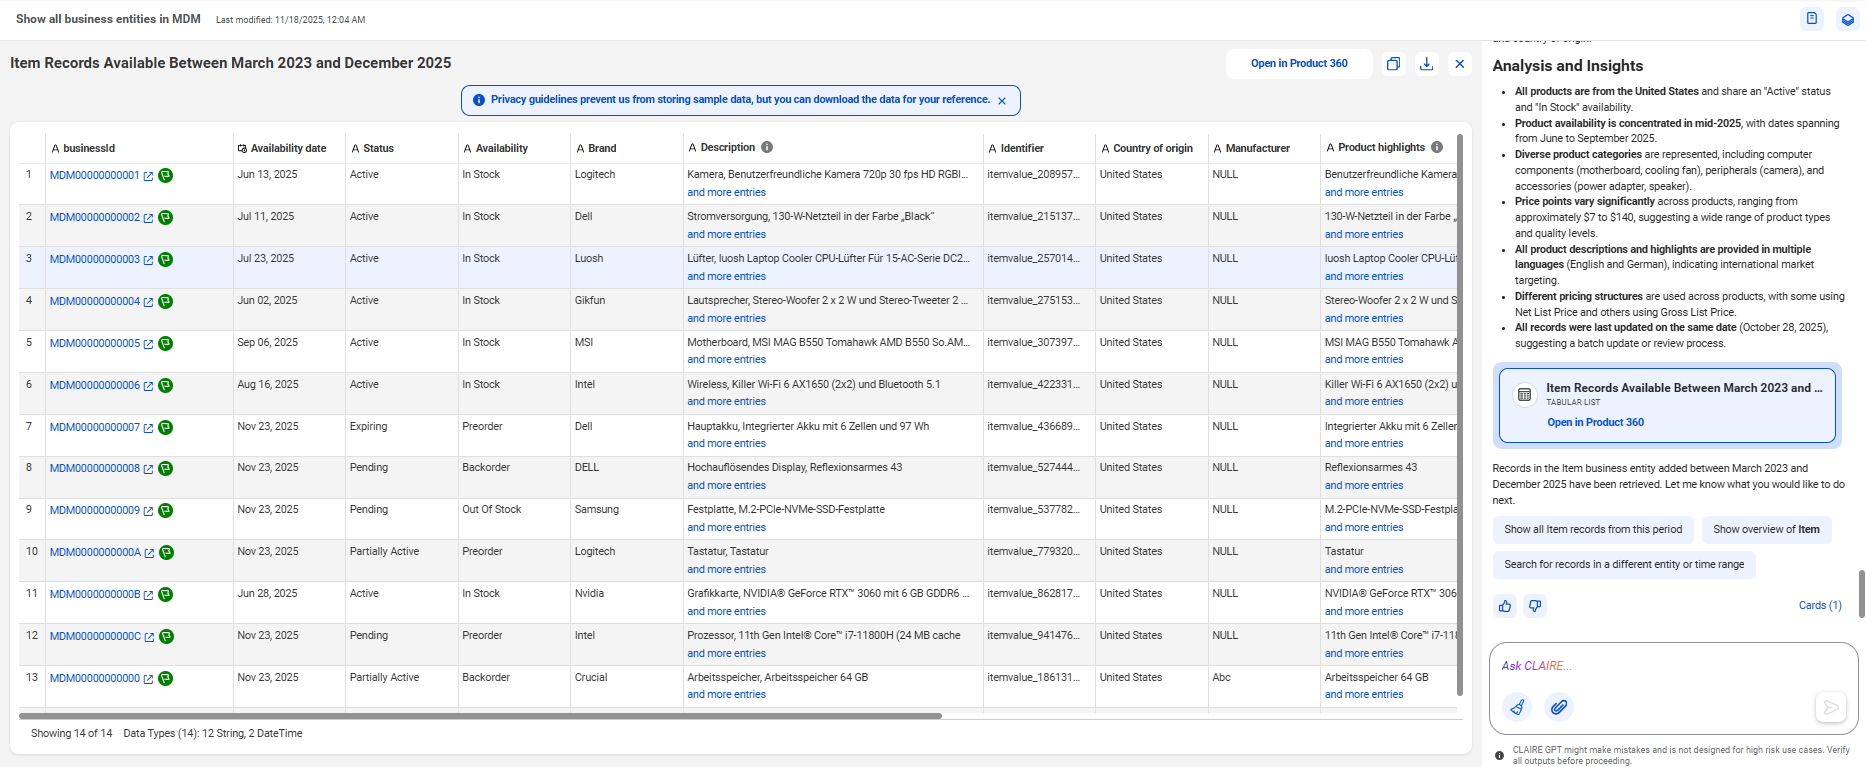Open record MDM00000000000 link in row 13
Image resolution: width=1866 pixels, height=767 pixels.
click(x=95, y=679)
